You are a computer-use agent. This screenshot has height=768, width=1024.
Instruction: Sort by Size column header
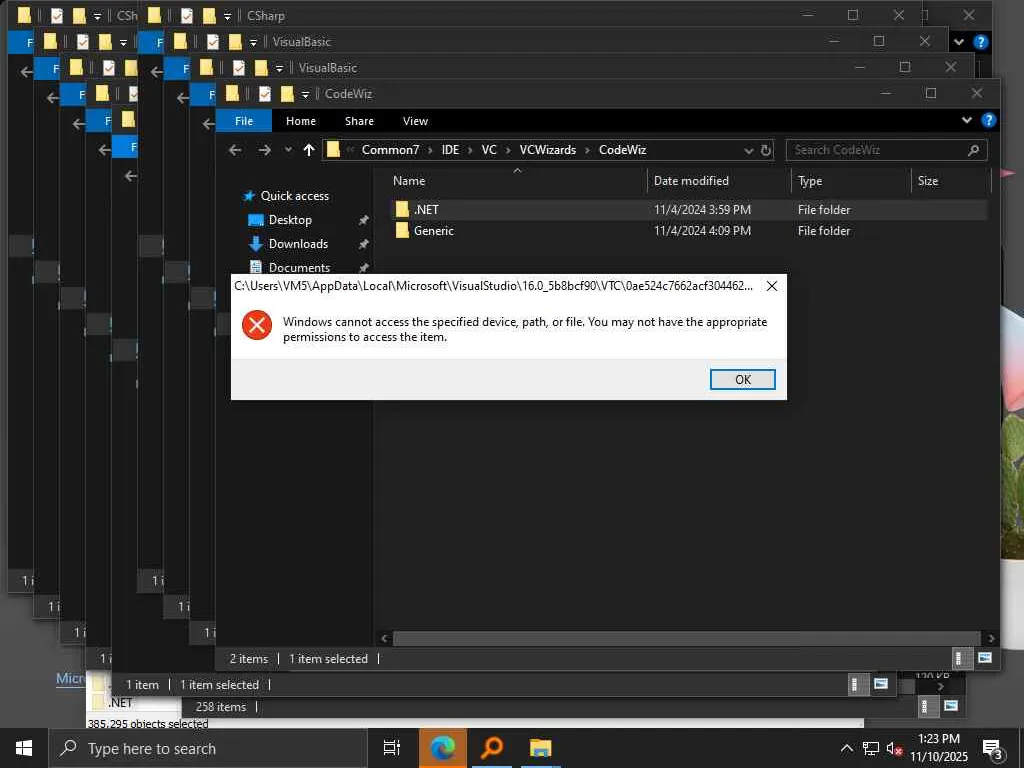pos(927,181)
